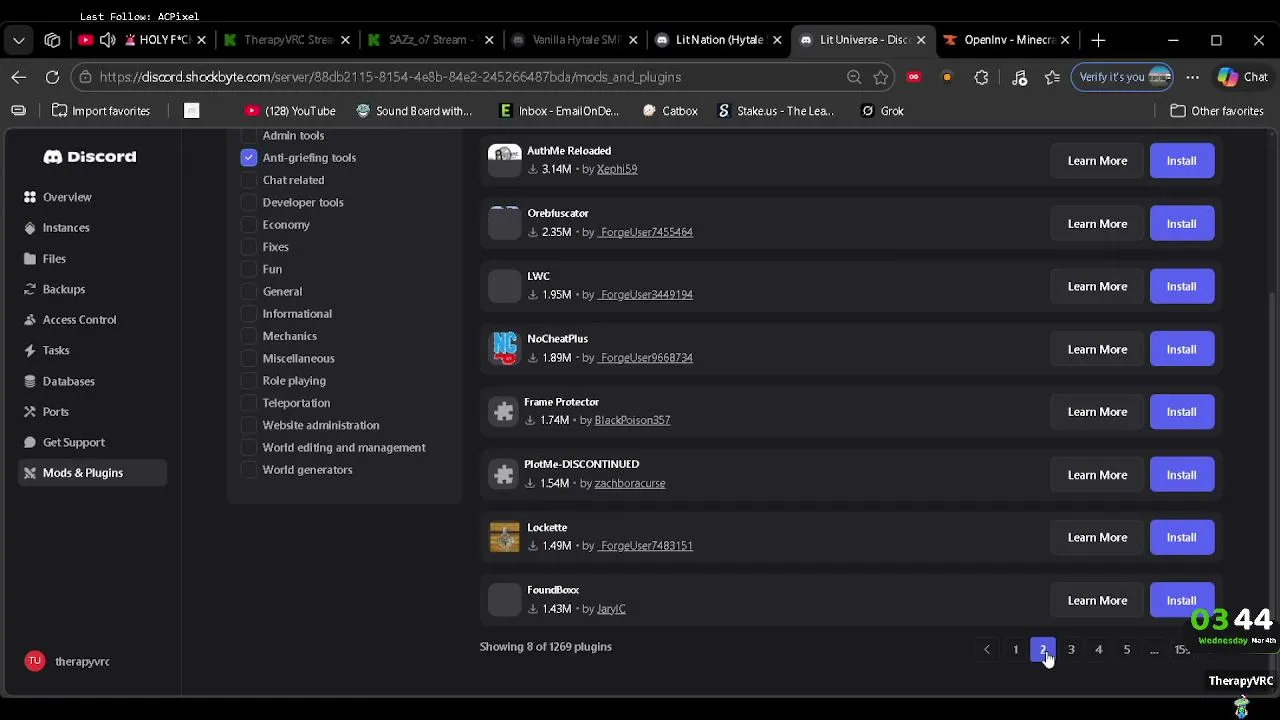
Task: Check the Teleportation checkbox
Action: click(x=249, y=403)
